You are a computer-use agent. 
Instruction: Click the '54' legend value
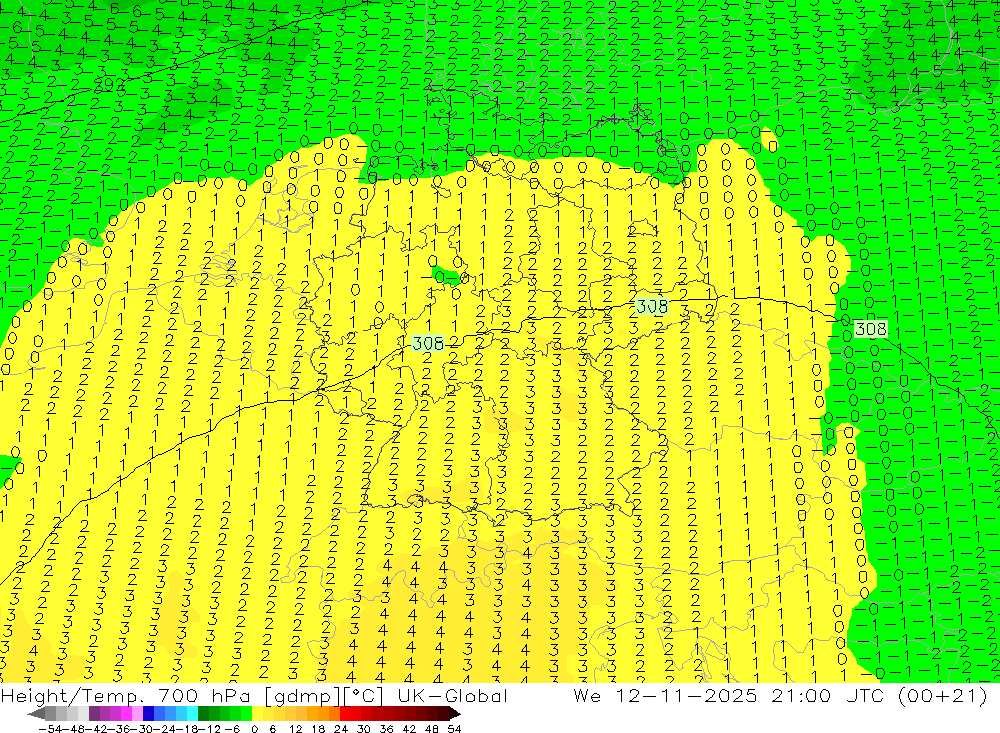[454, 728]
